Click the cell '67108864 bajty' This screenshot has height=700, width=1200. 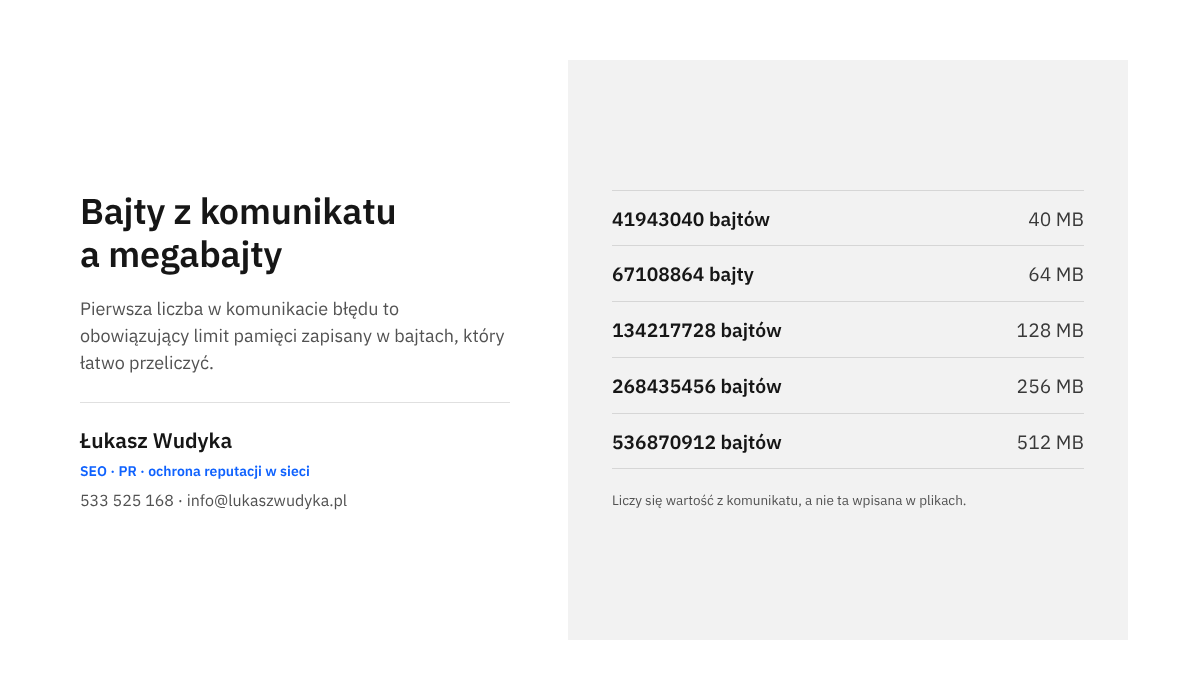(x=683, y=274)
